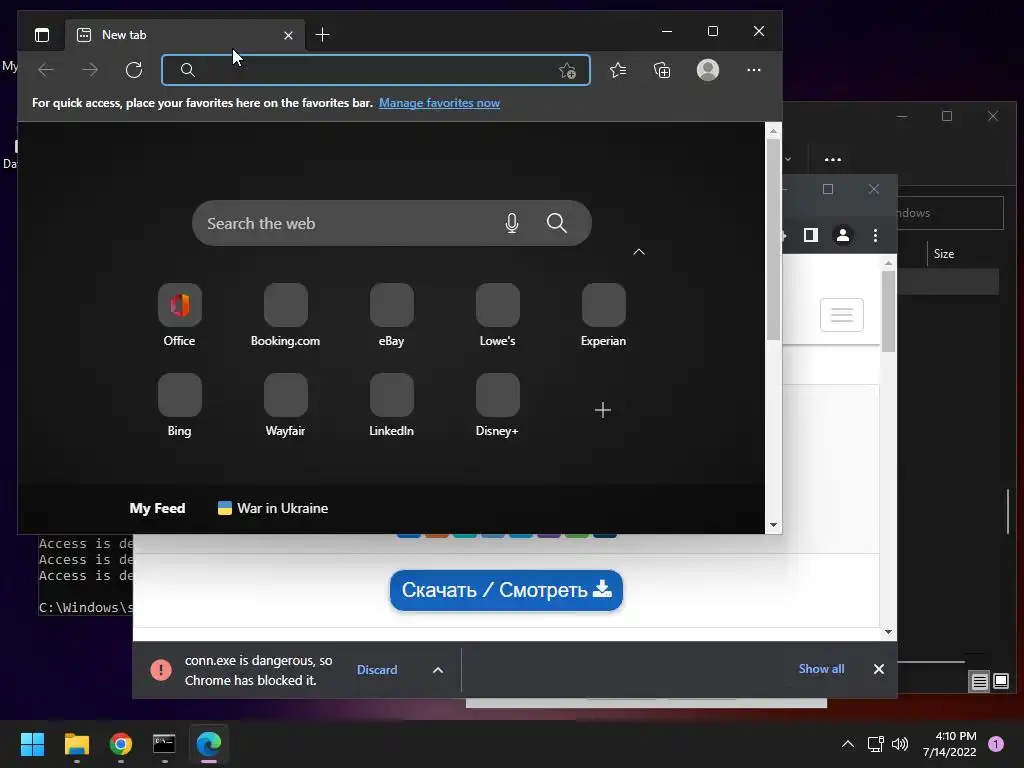Viewport: 1024px width, 768px height.
Task: Focus the Edge address bar
Action: pyautogui.click(x=376, y=70)
